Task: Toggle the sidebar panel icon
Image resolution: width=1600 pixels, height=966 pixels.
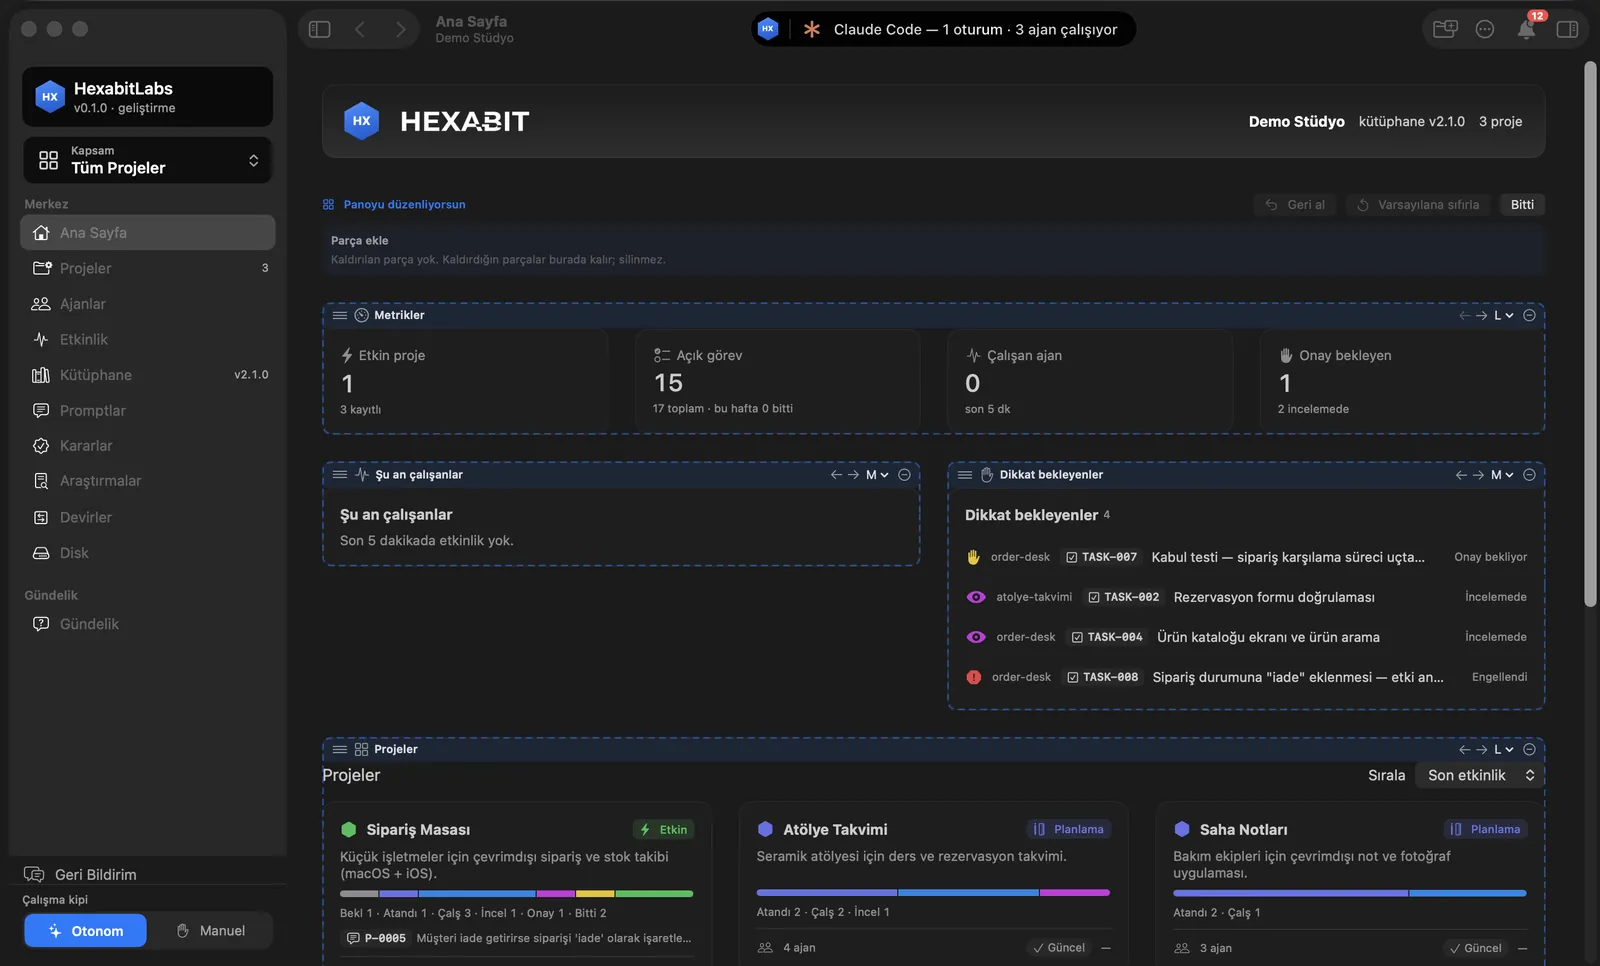Action: point(320,29)
